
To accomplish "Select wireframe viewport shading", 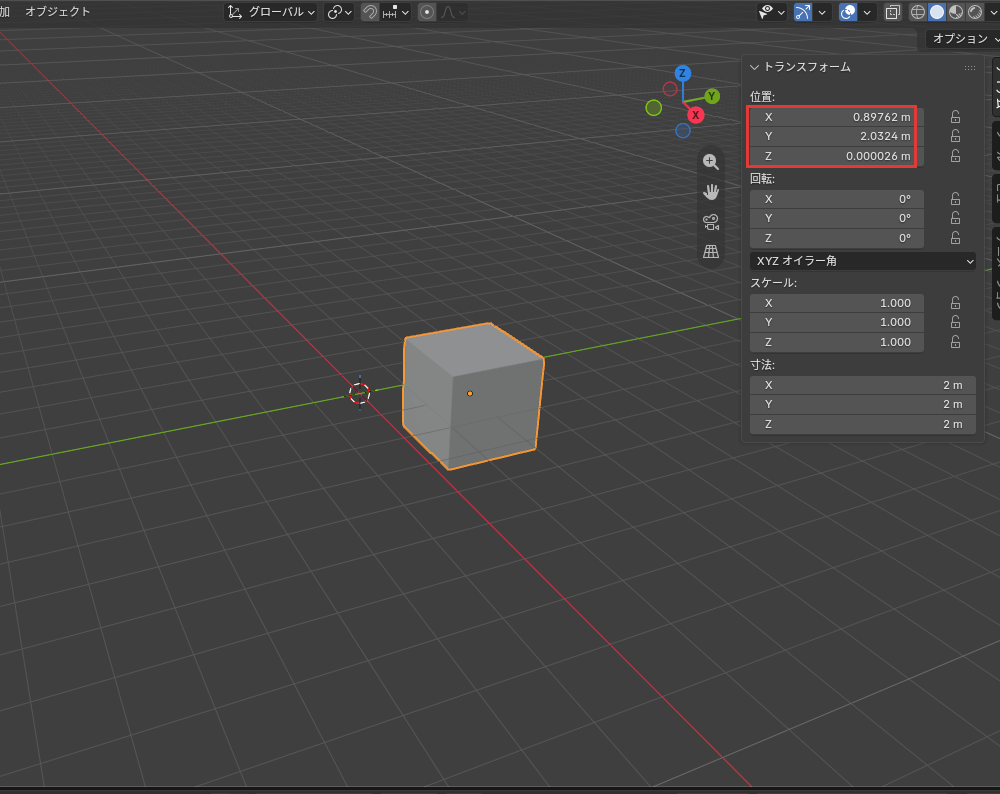I will point(917,12).
